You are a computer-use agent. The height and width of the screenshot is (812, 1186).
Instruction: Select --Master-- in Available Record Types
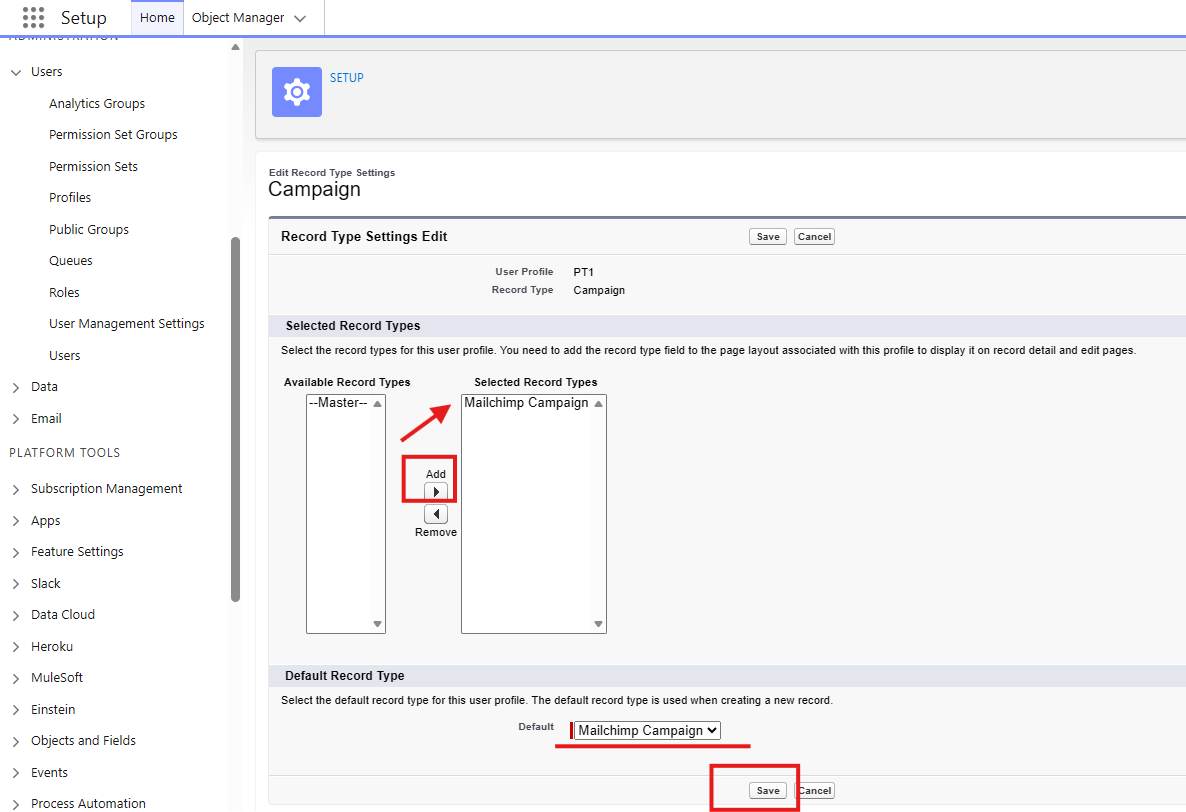[338, 403]
